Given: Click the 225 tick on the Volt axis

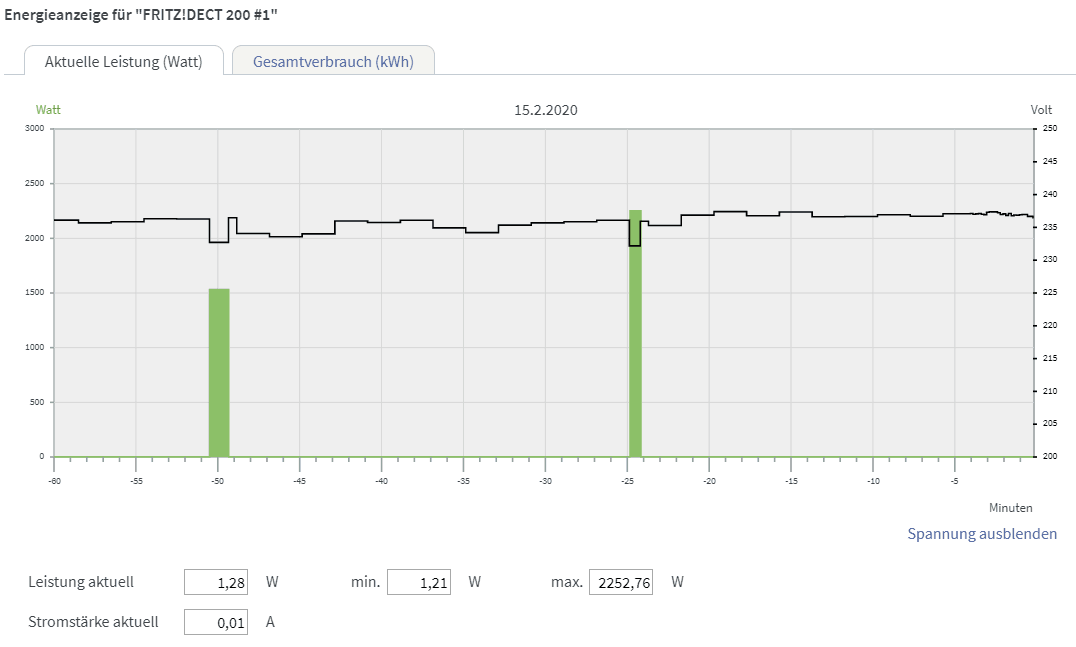Looking at the screenshot, I should pos(1050,293).
